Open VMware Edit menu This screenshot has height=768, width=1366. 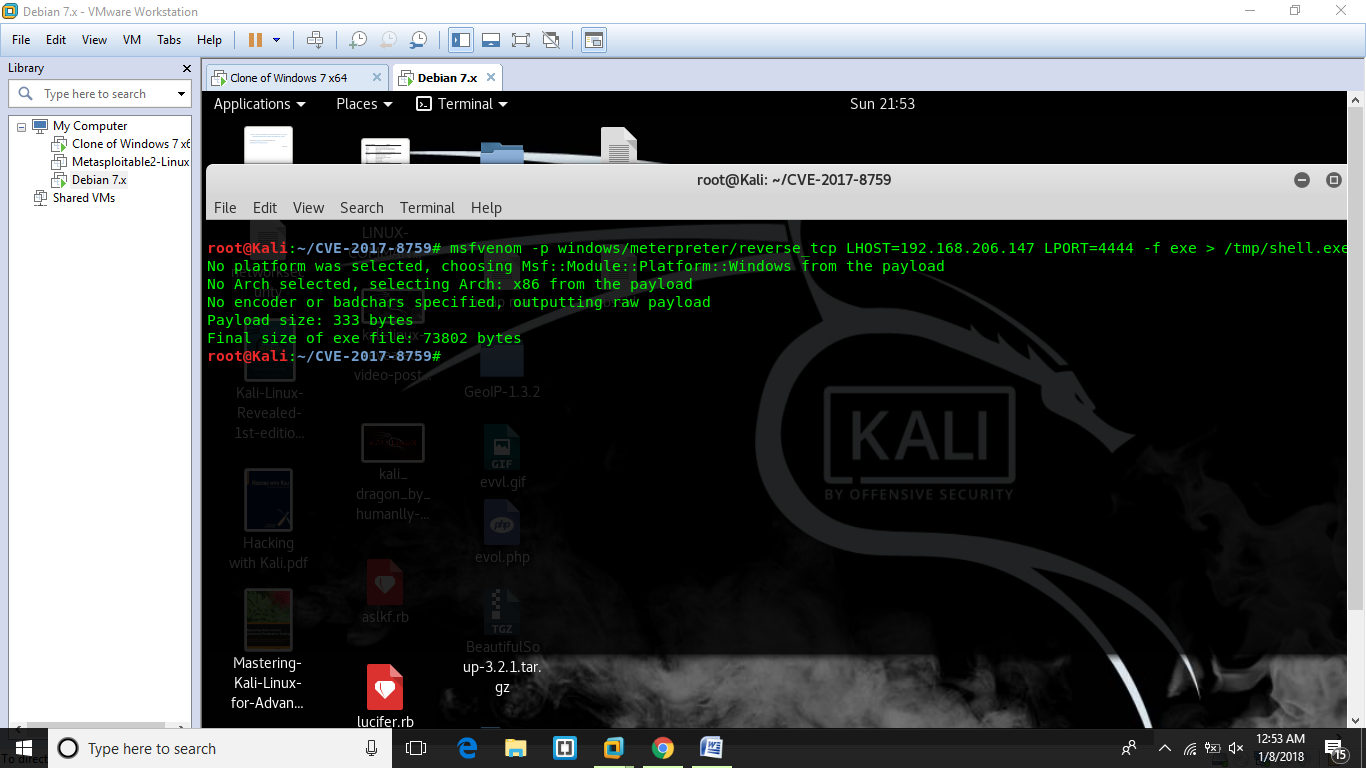point(56,40)
